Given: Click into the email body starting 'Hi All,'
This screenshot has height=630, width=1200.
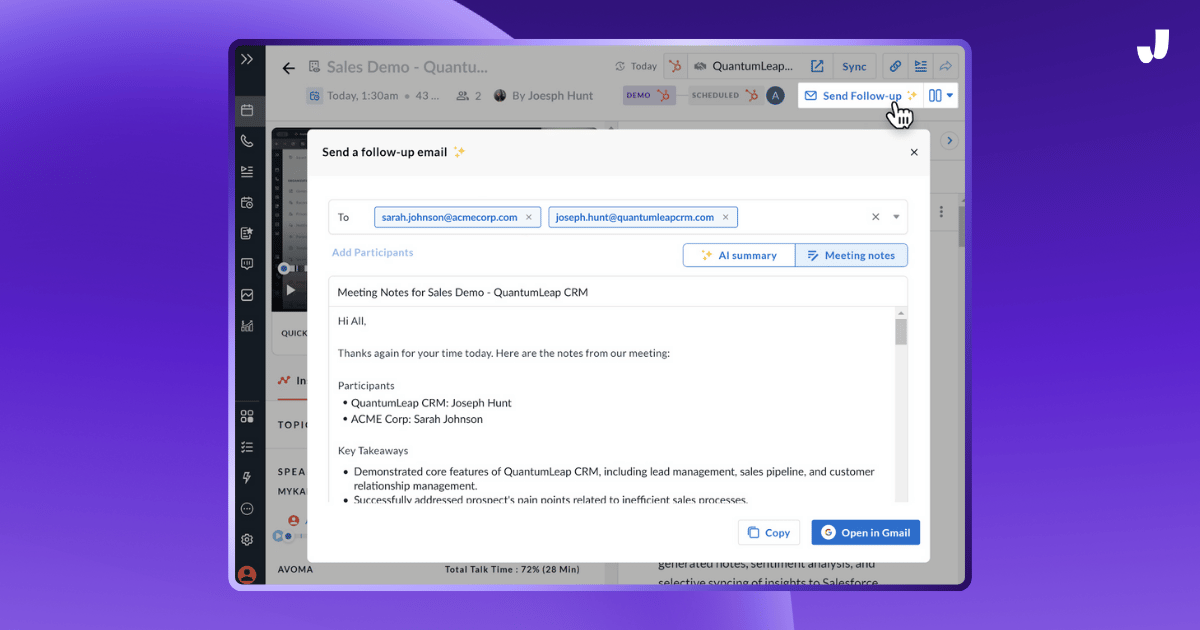Looking at the screenshot, I should tap(611, 404).
